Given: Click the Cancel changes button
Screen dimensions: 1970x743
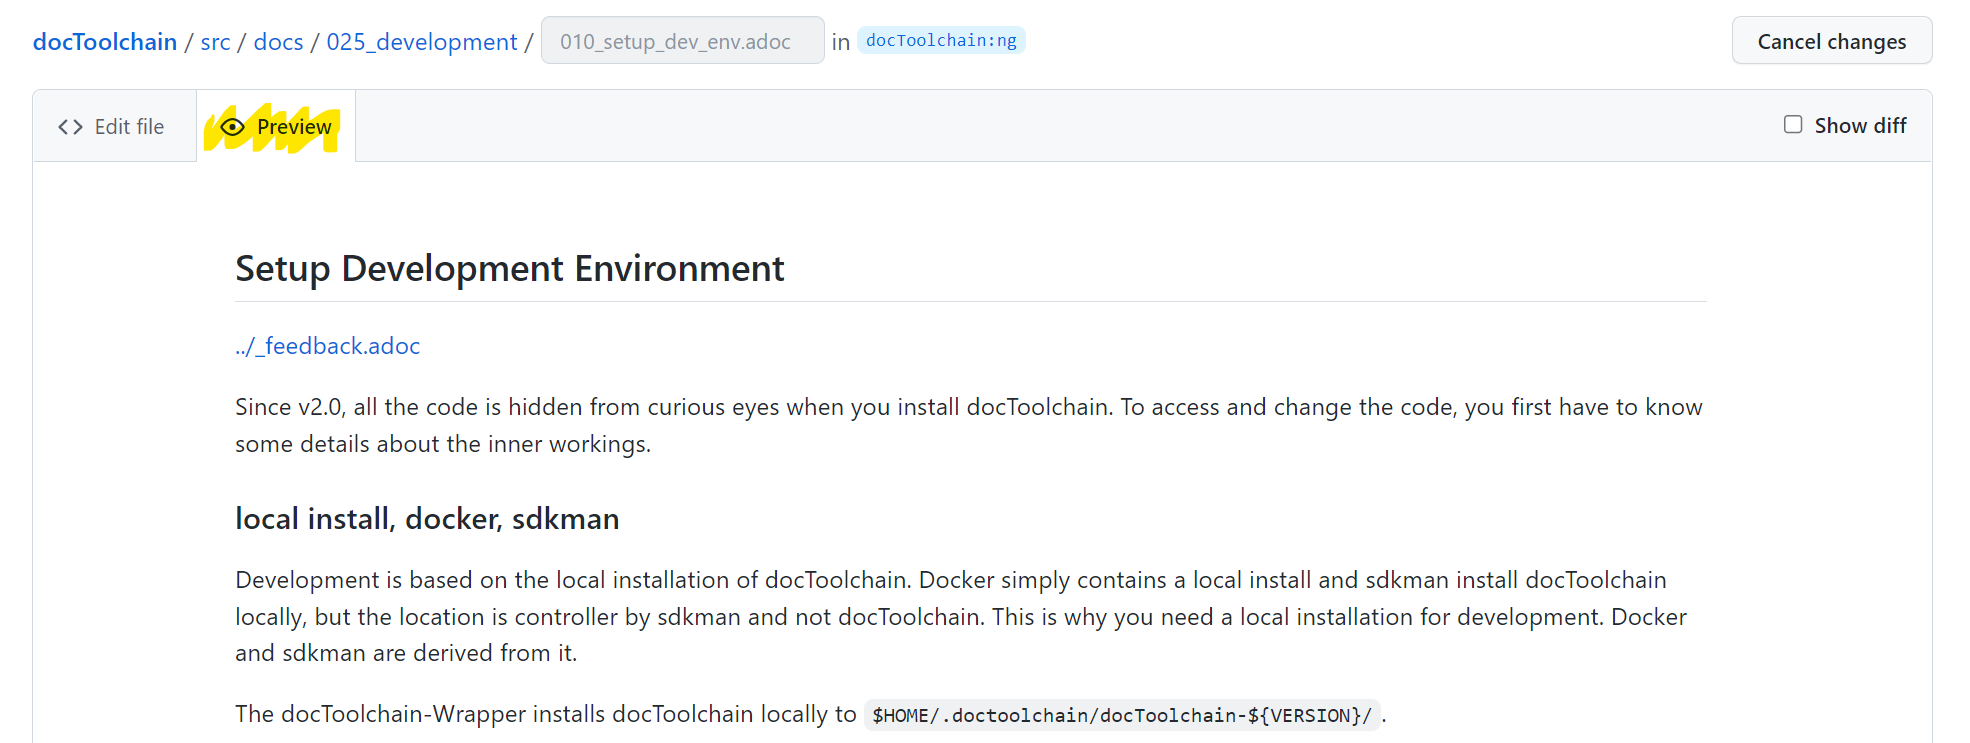Looking at the screenshot, I should point(1832,41).
